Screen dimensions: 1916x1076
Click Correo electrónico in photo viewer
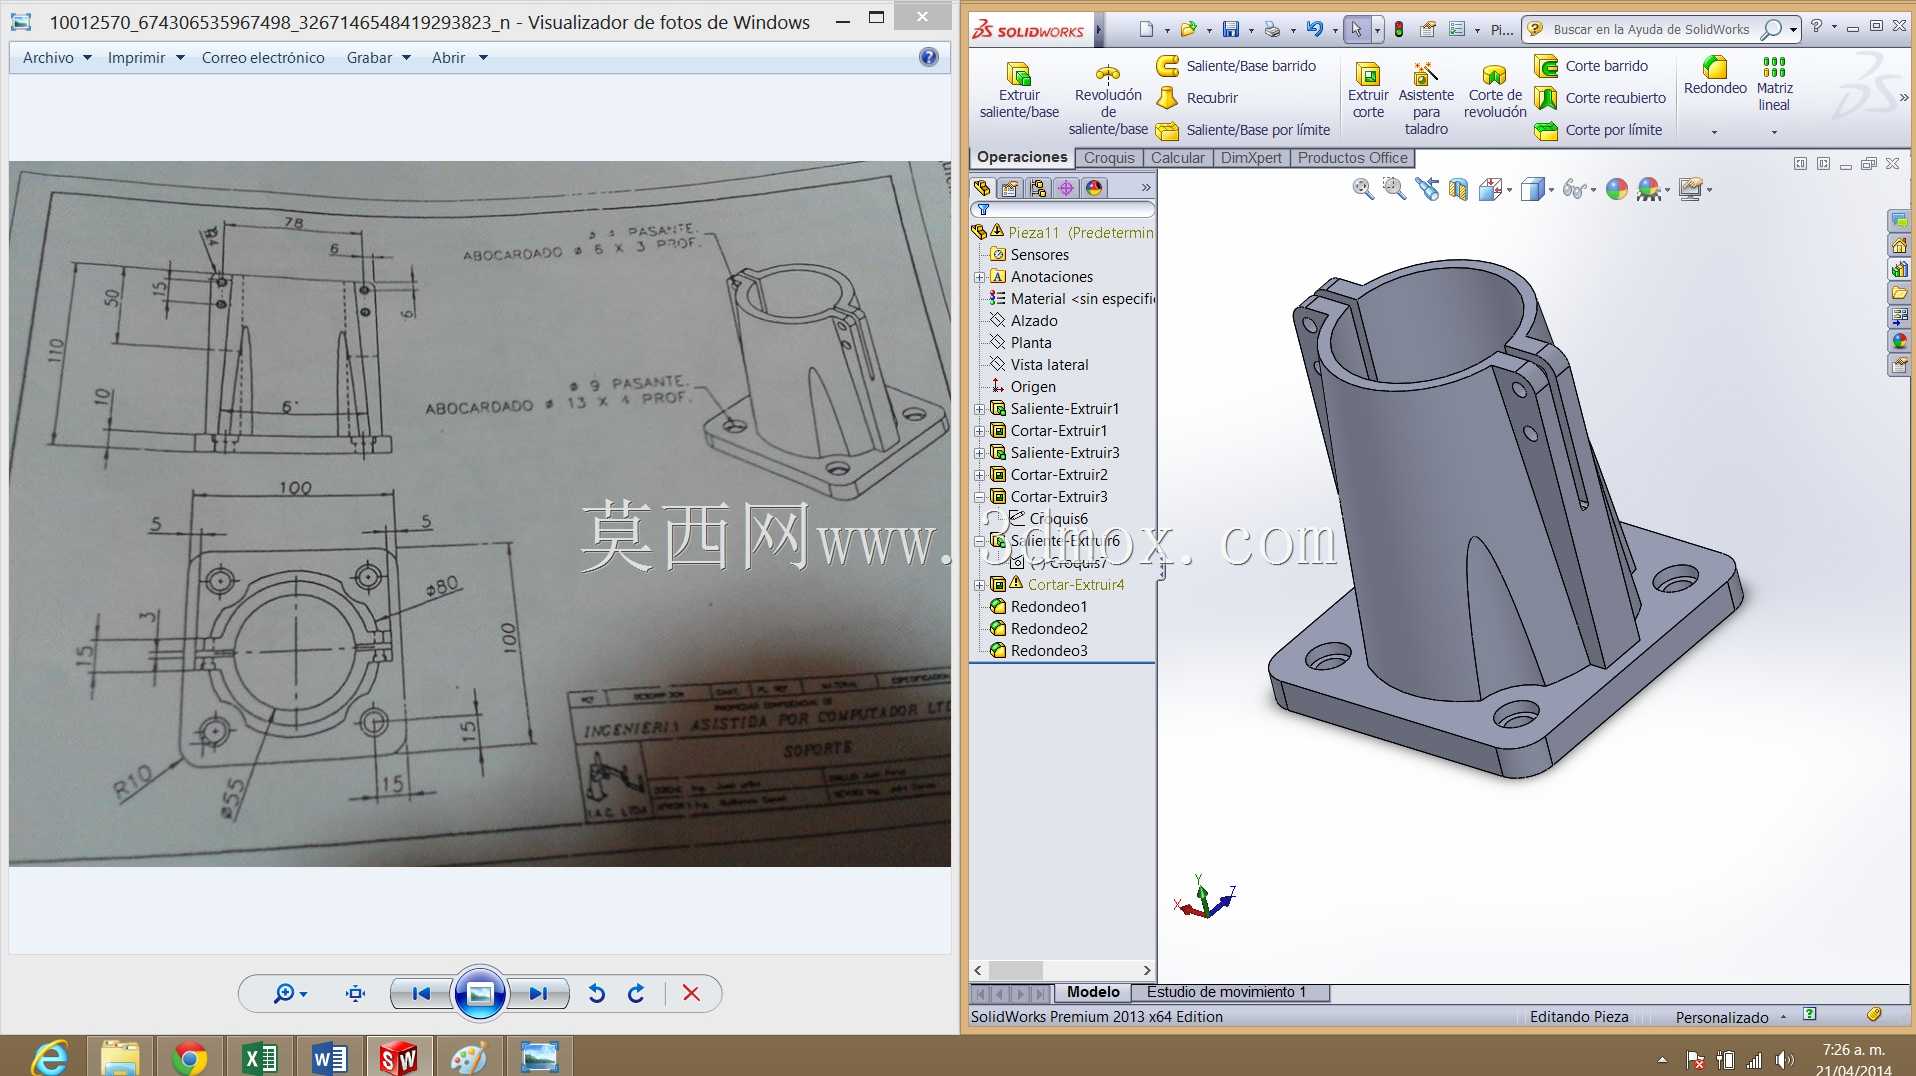(x=263, y=58)
